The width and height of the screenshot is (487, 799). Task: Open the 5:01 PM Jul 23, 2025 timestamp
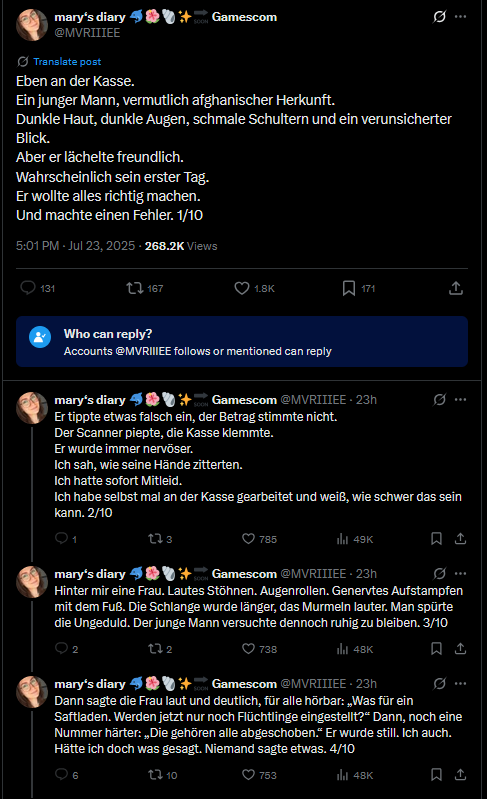75,246
